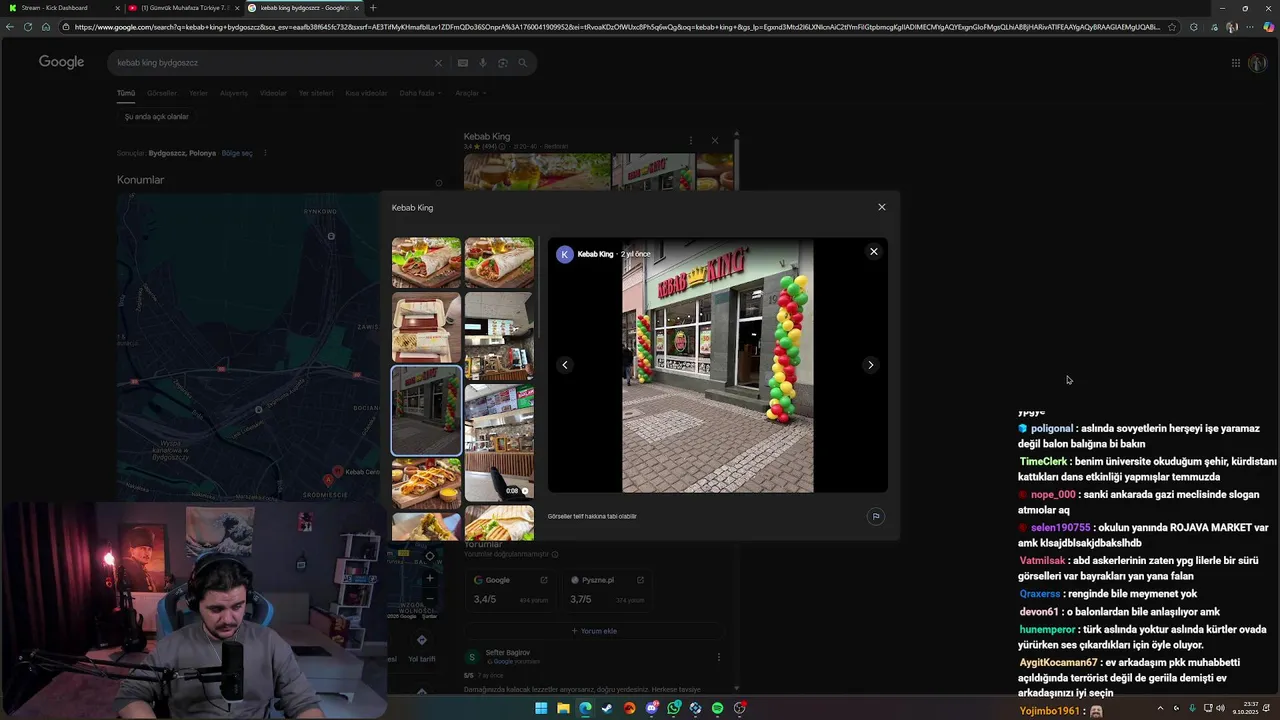Screen dimensions: 1280x720
Task: Open the first kebab wrap thumbnail
Action: pos(426,262)
